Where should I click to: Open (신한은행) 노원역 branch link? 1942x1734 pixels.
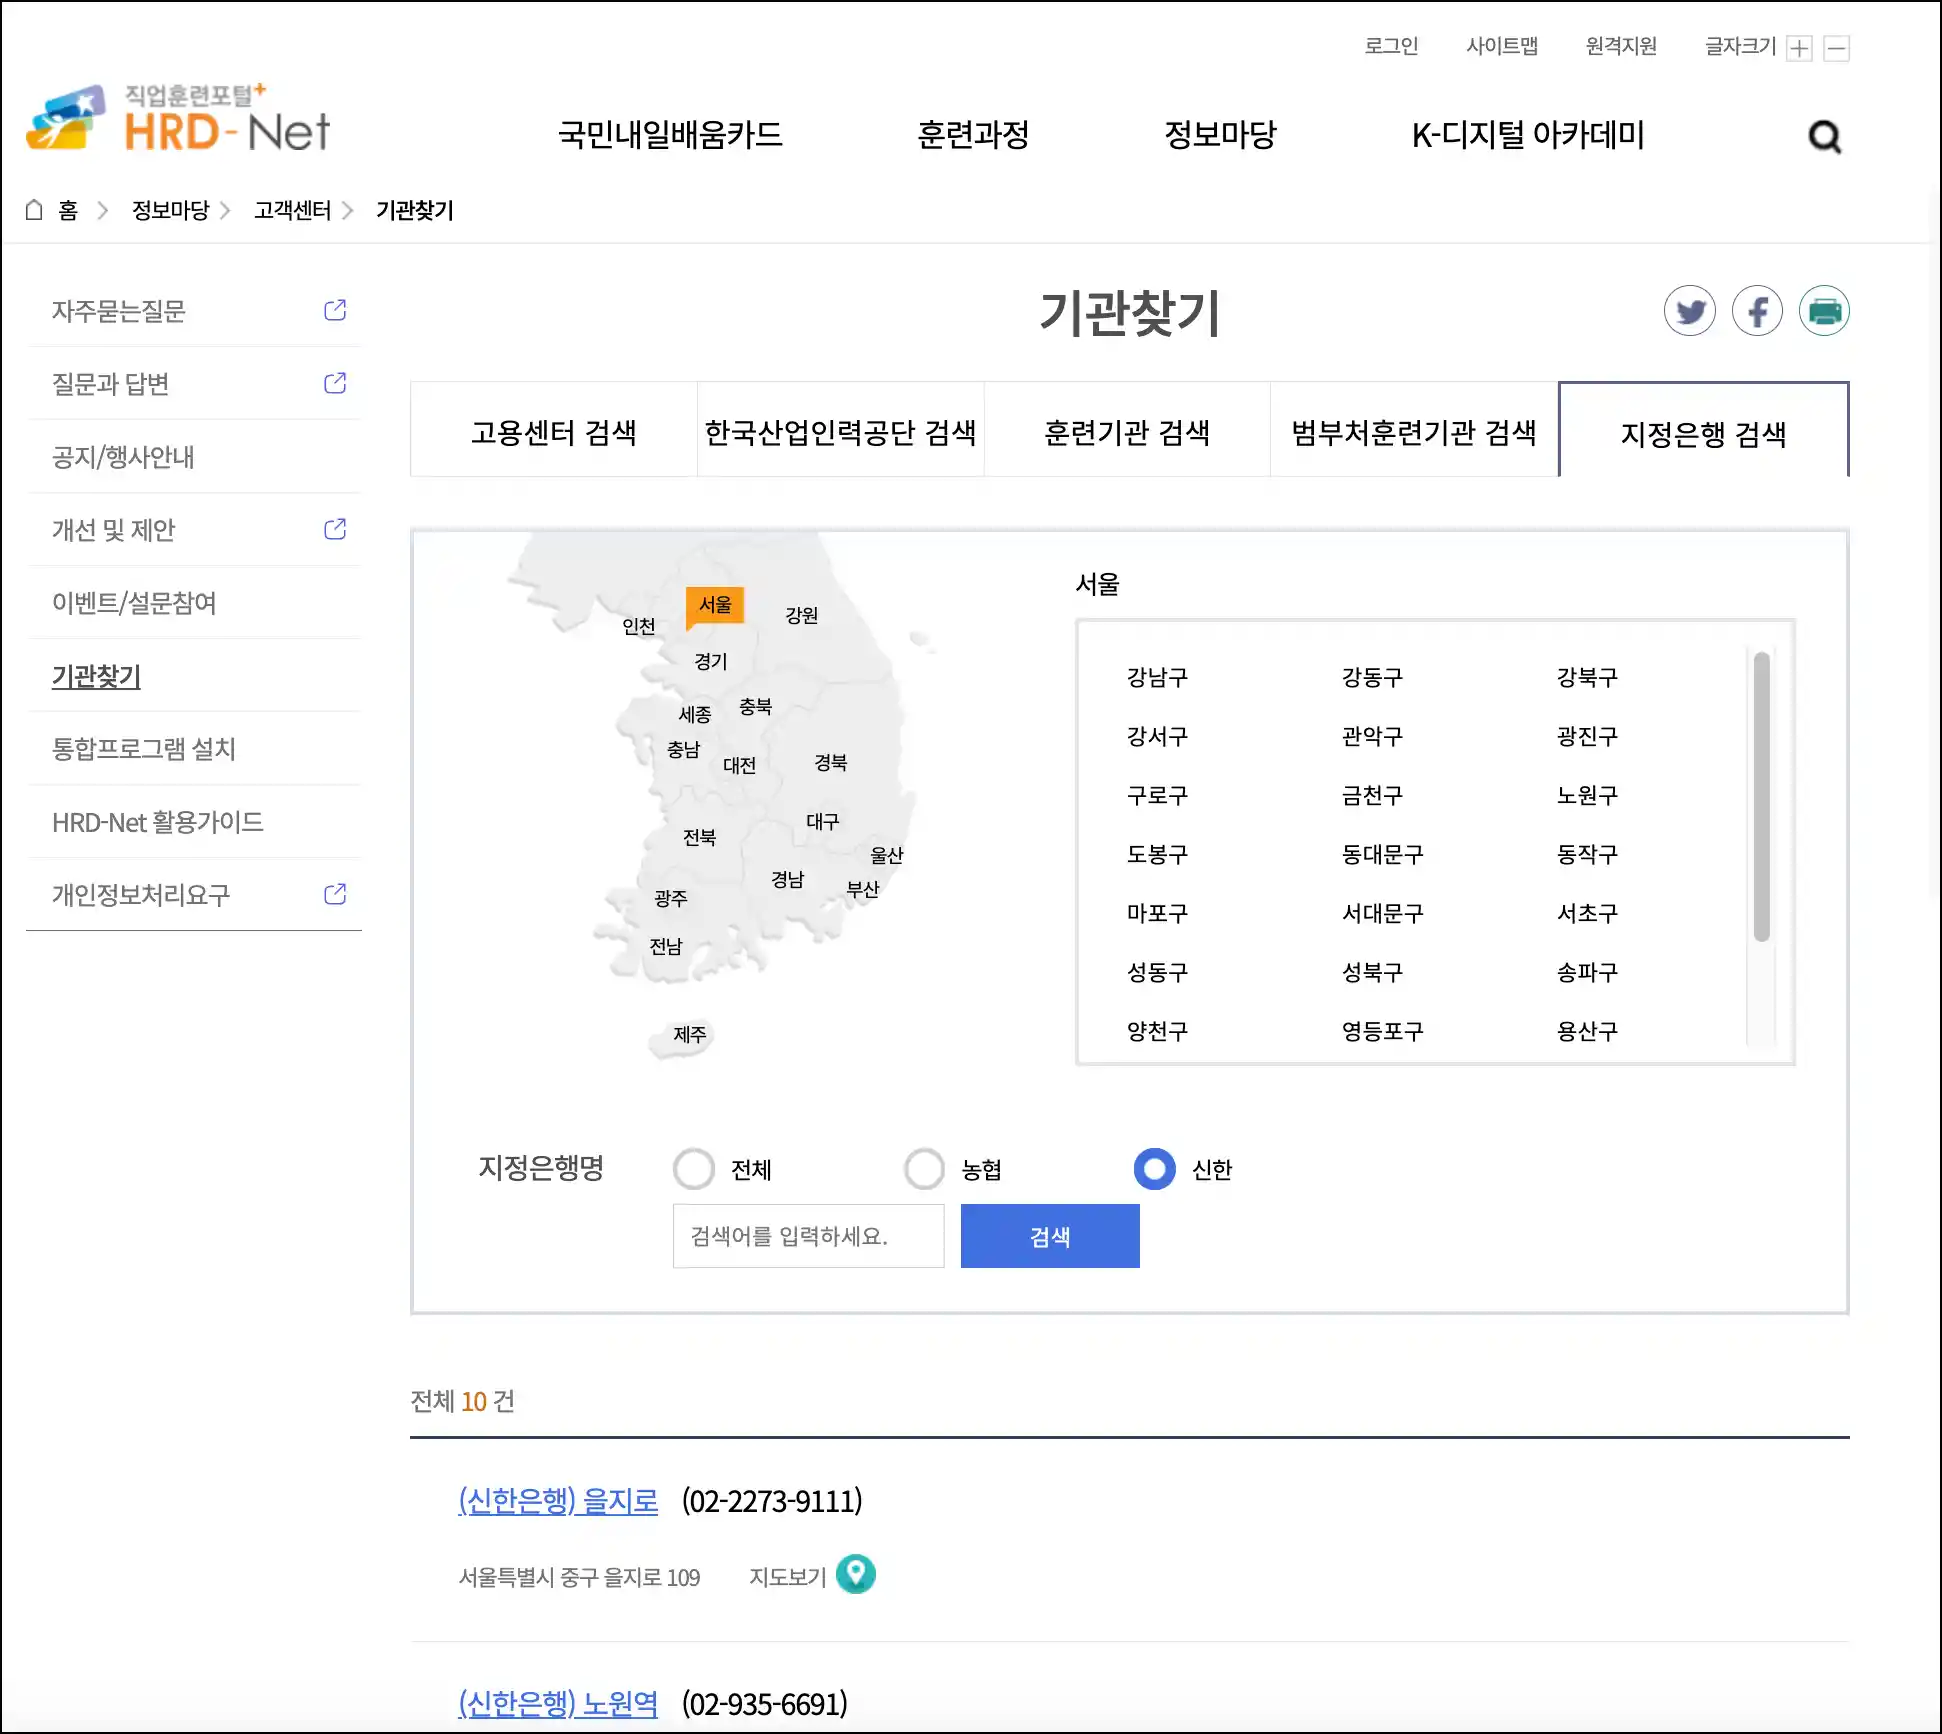point(558,1703)
